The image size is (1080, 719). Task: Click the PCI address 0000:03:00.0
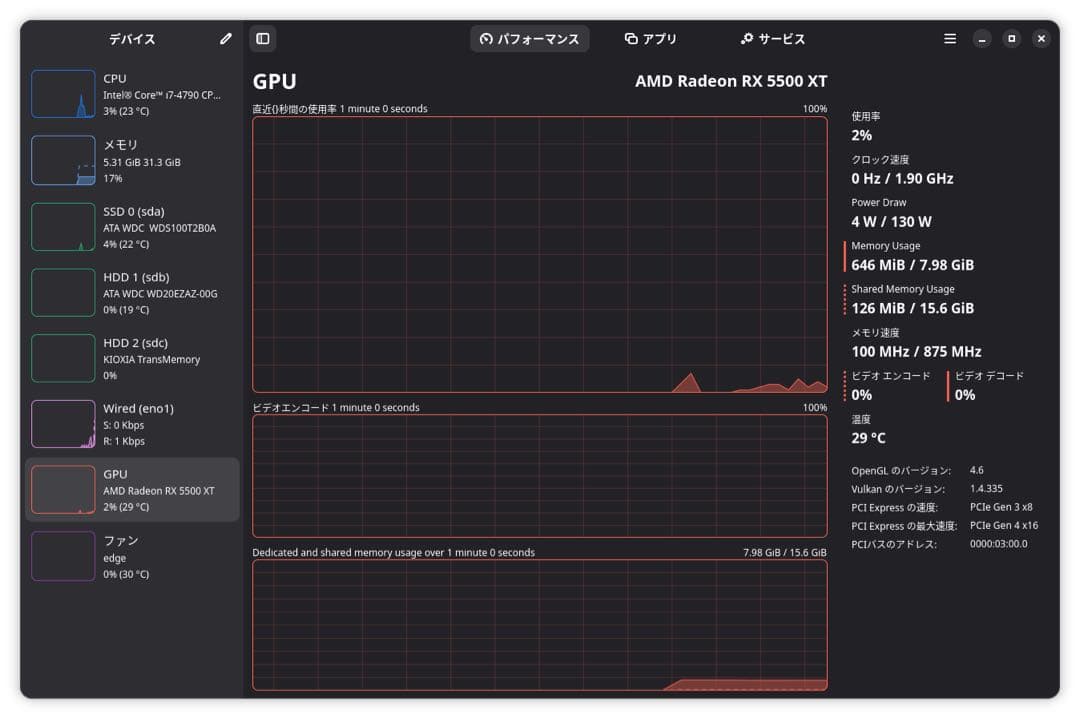click(999, 544)
